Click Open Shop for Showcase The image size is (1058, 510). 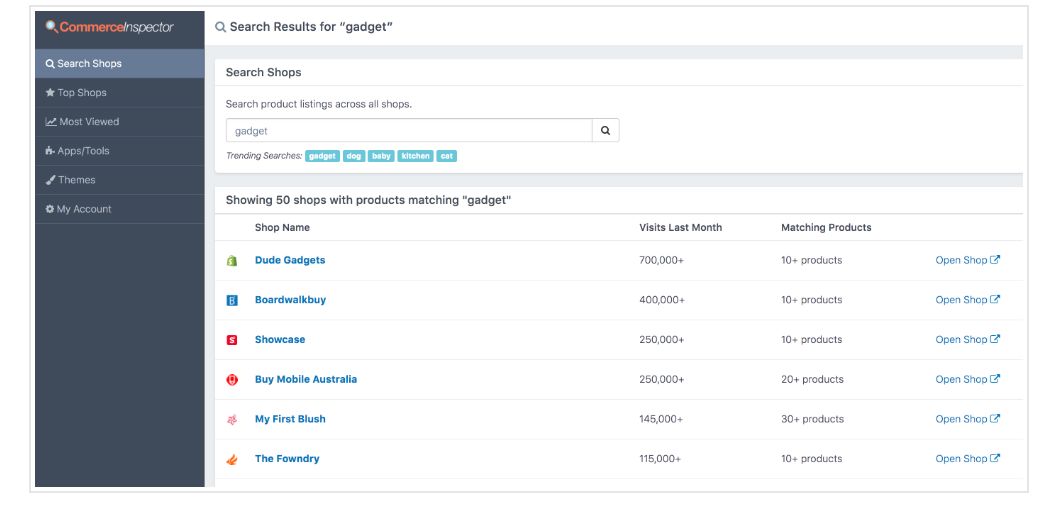[967, 340]
